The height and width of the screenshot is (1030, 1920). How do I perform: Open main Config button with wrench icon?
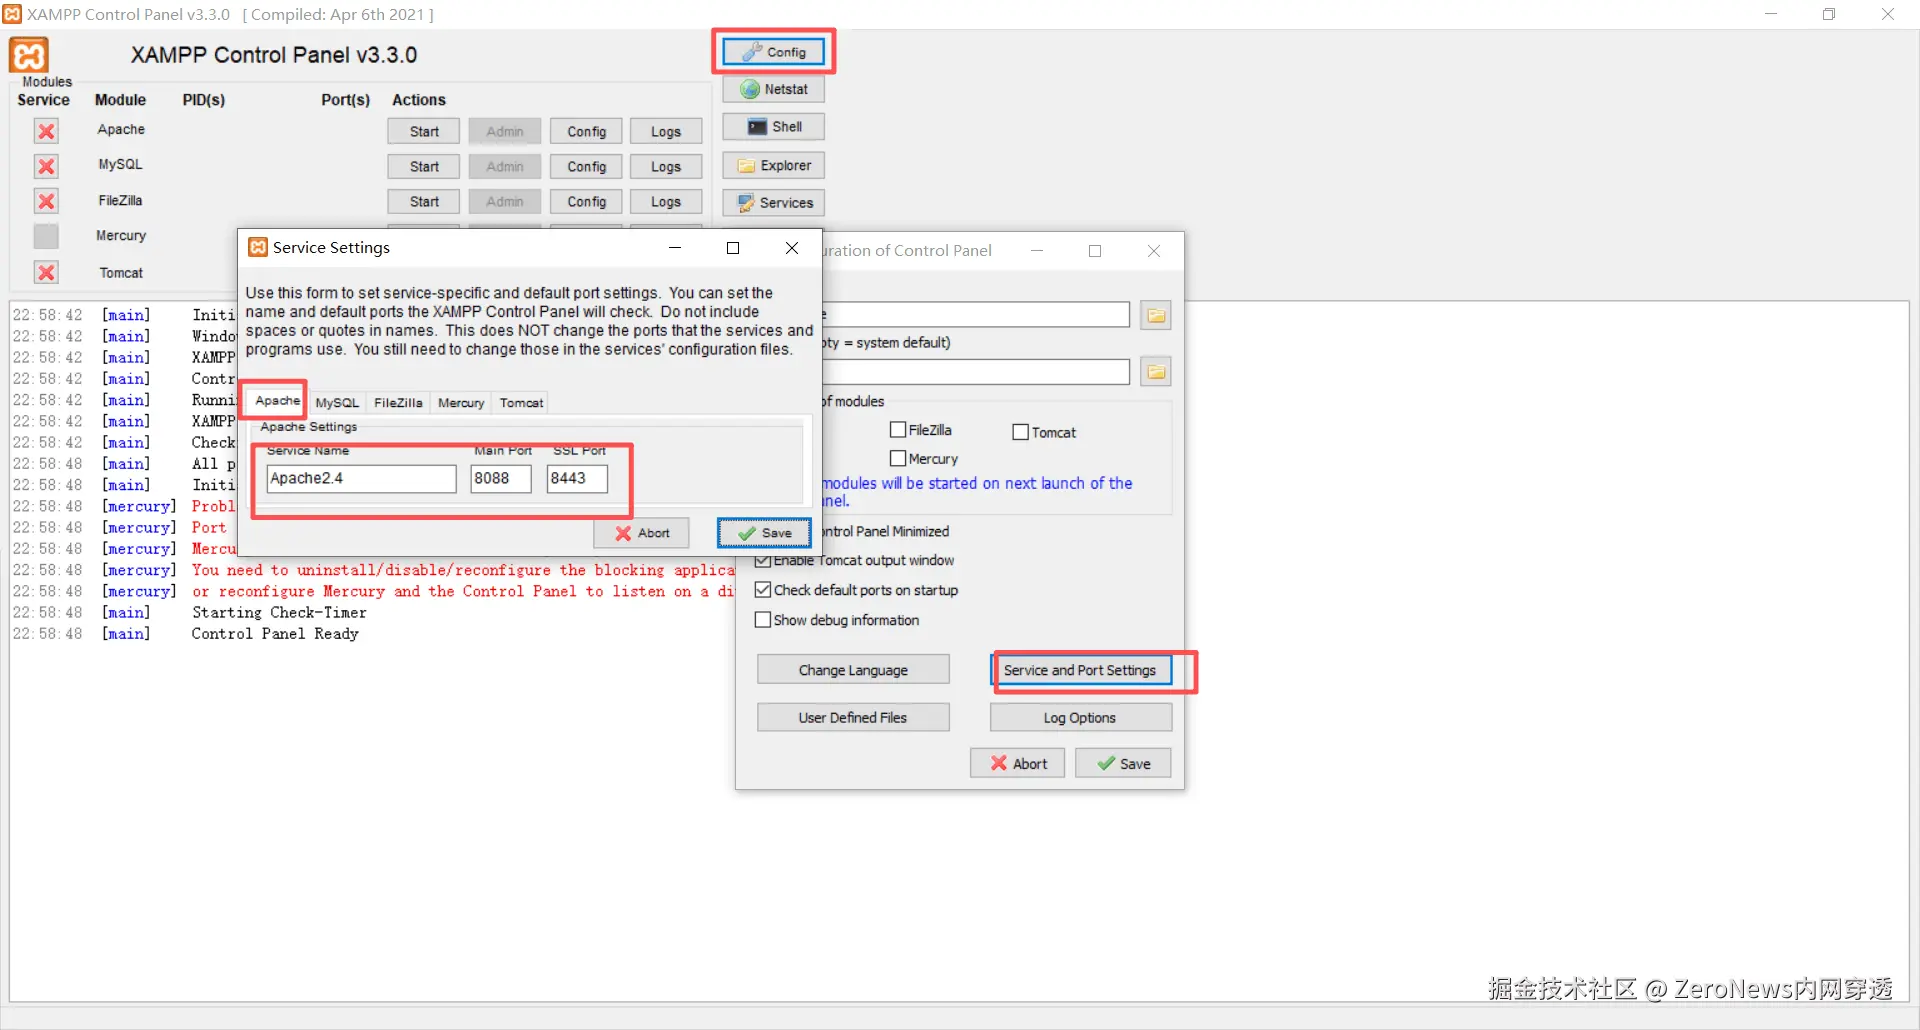[774, 52]
